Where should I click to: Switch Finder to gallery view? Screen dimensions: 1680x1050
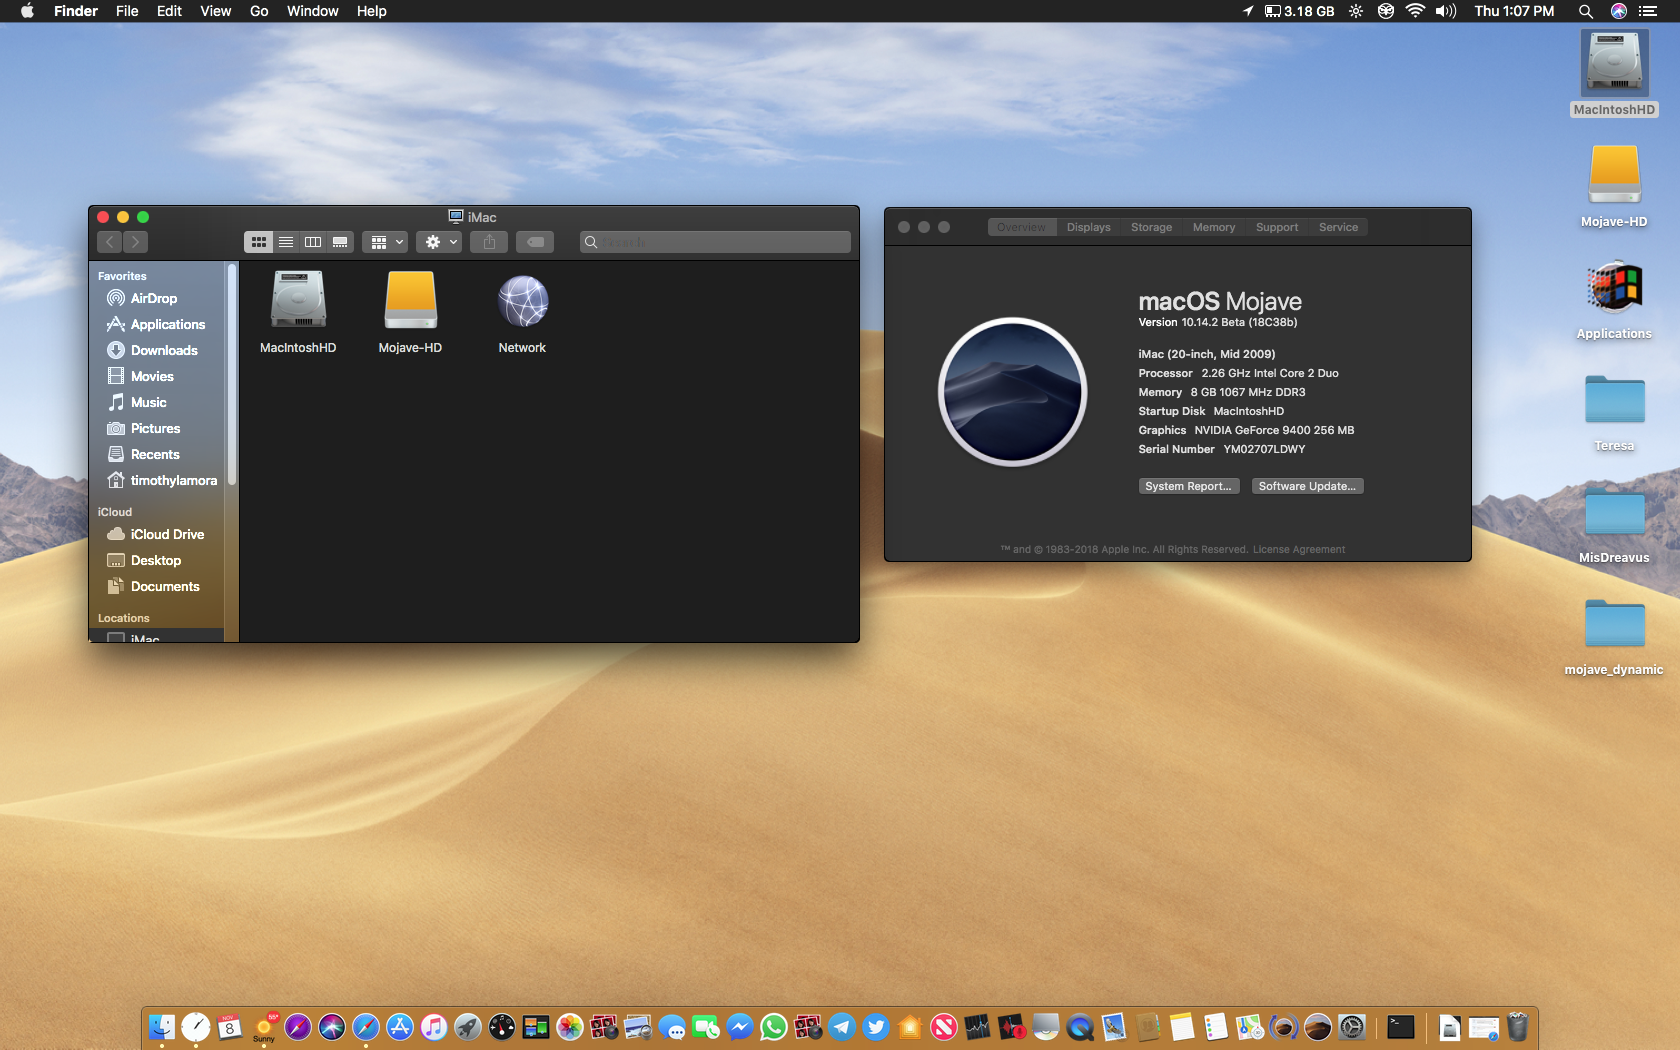click(x=340, y=242)
